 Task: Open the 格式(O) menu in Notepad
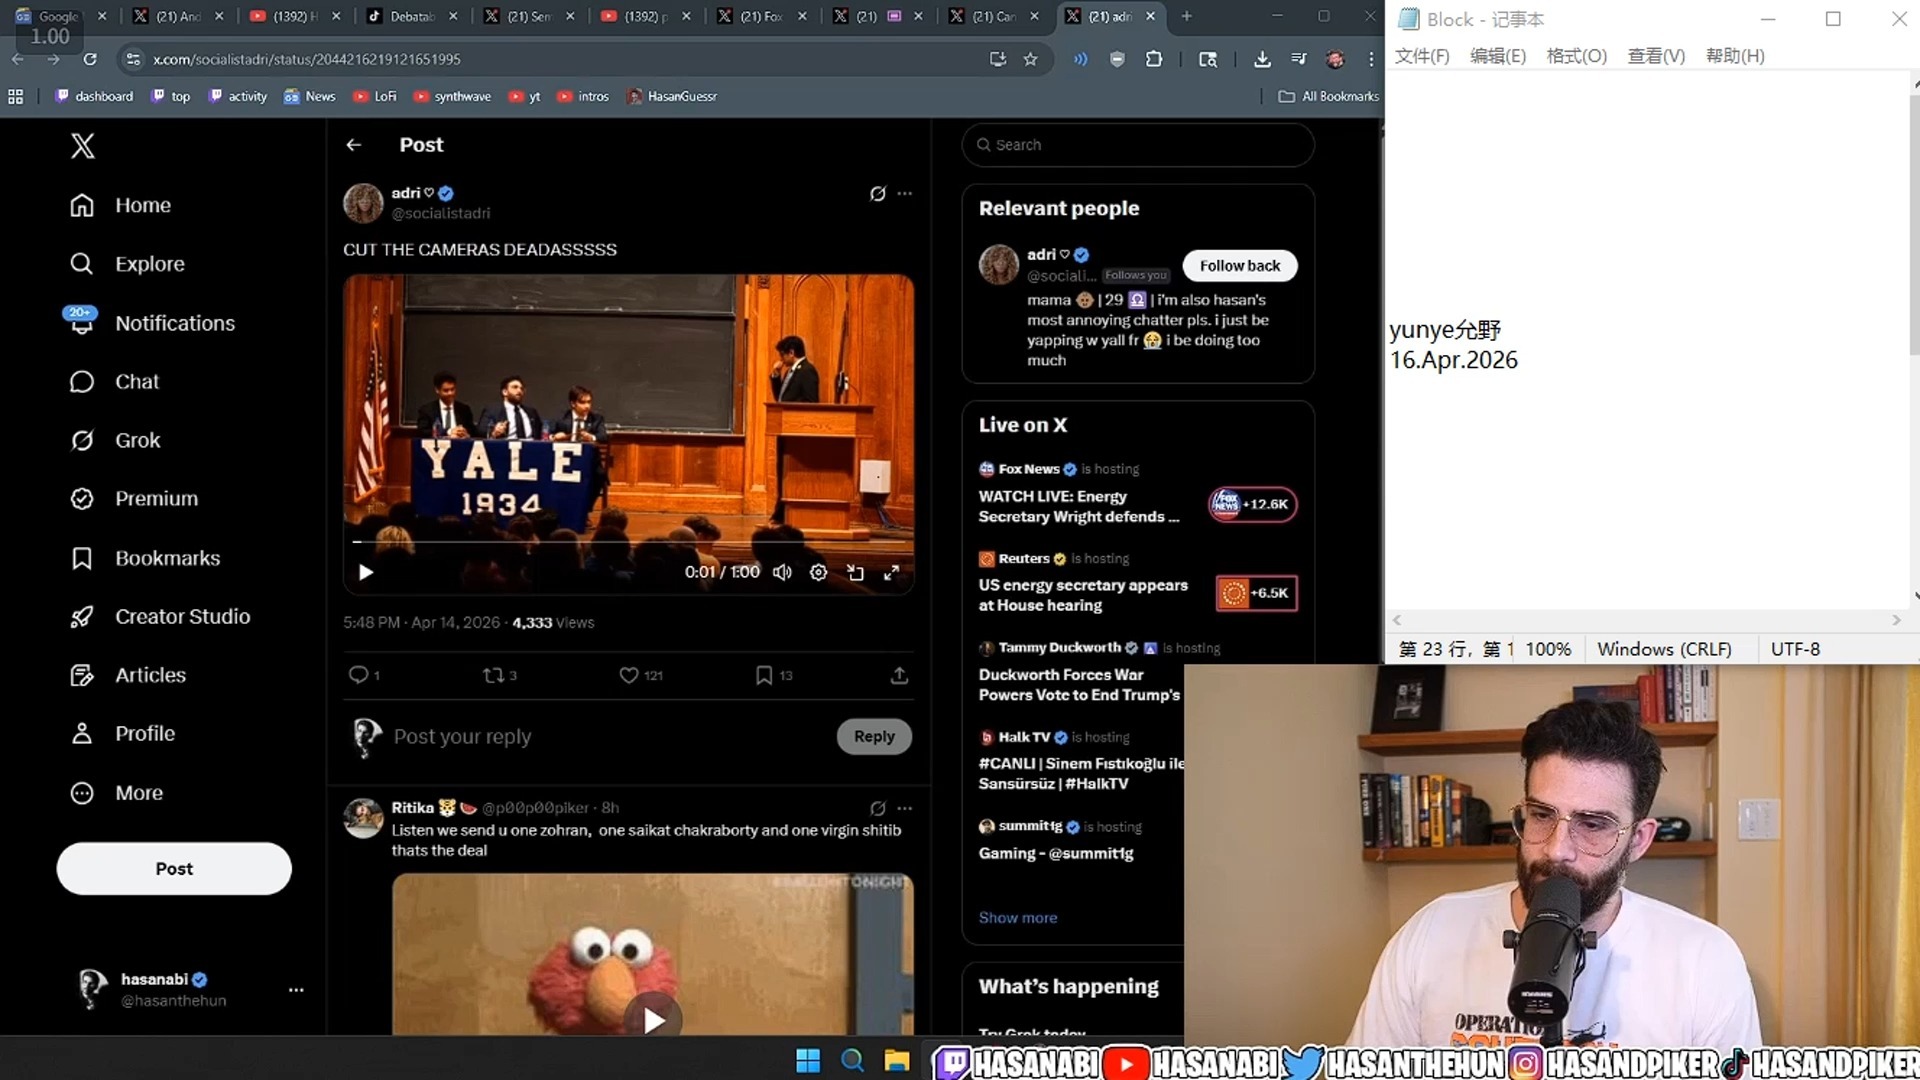[1577, 56]
